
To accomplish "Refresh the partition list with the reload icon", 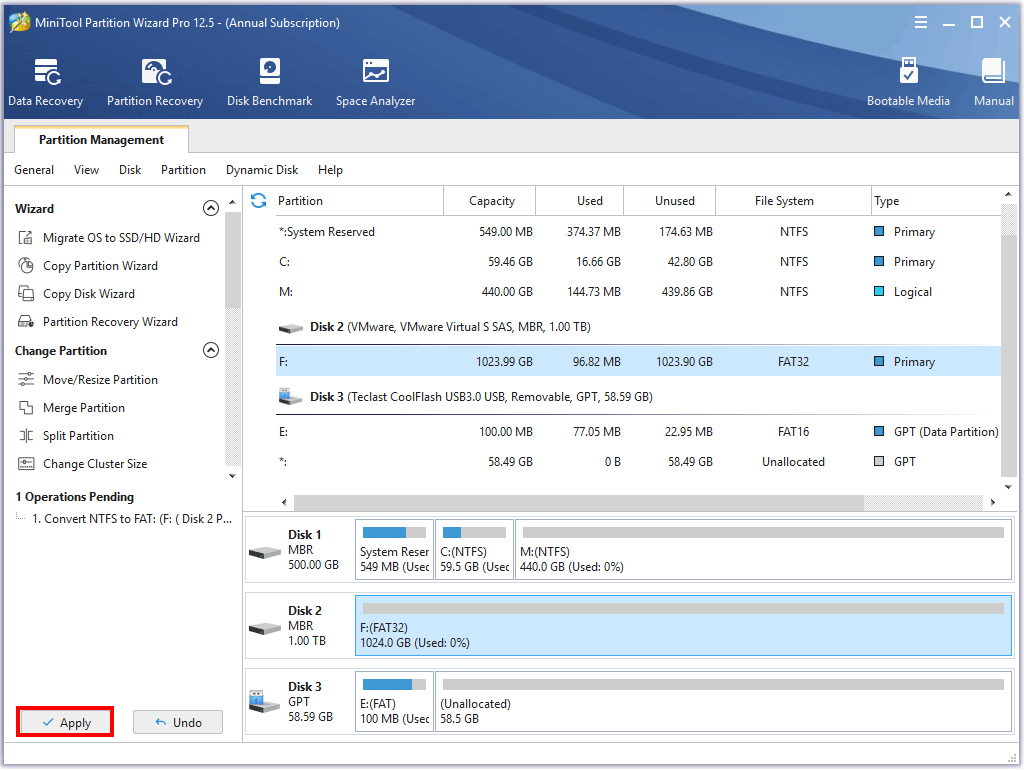I will [x=259, y=201].
